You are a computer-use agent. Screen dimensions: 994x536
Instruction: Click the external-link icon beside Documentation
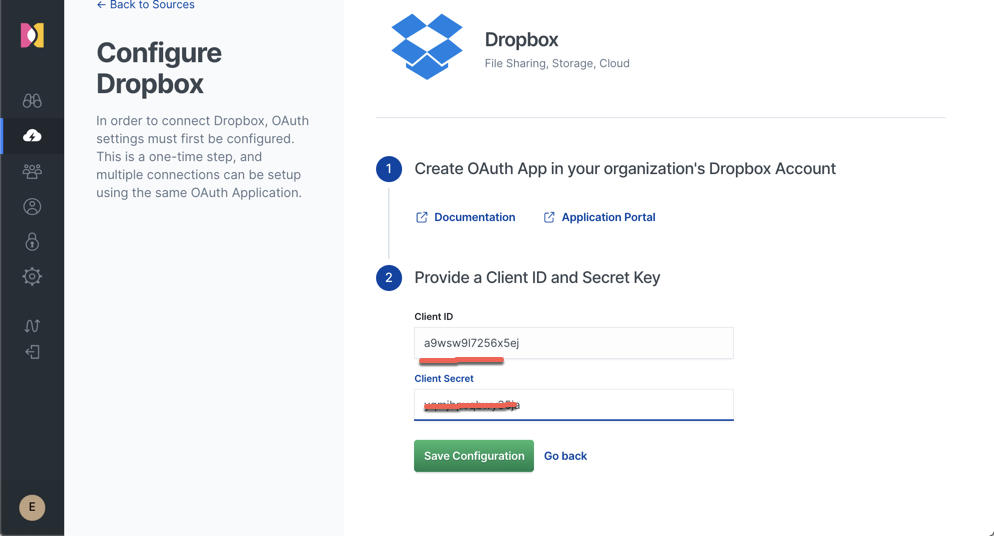(x=422, y=217)
